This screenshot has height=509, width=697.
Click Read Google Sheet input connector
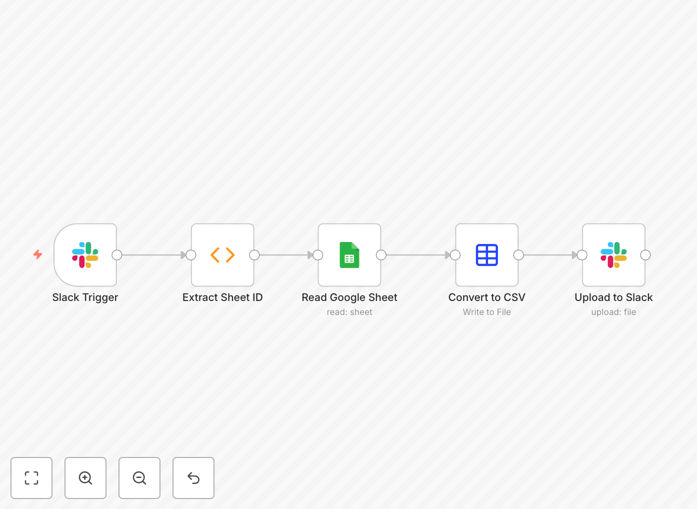click(318, 255)
